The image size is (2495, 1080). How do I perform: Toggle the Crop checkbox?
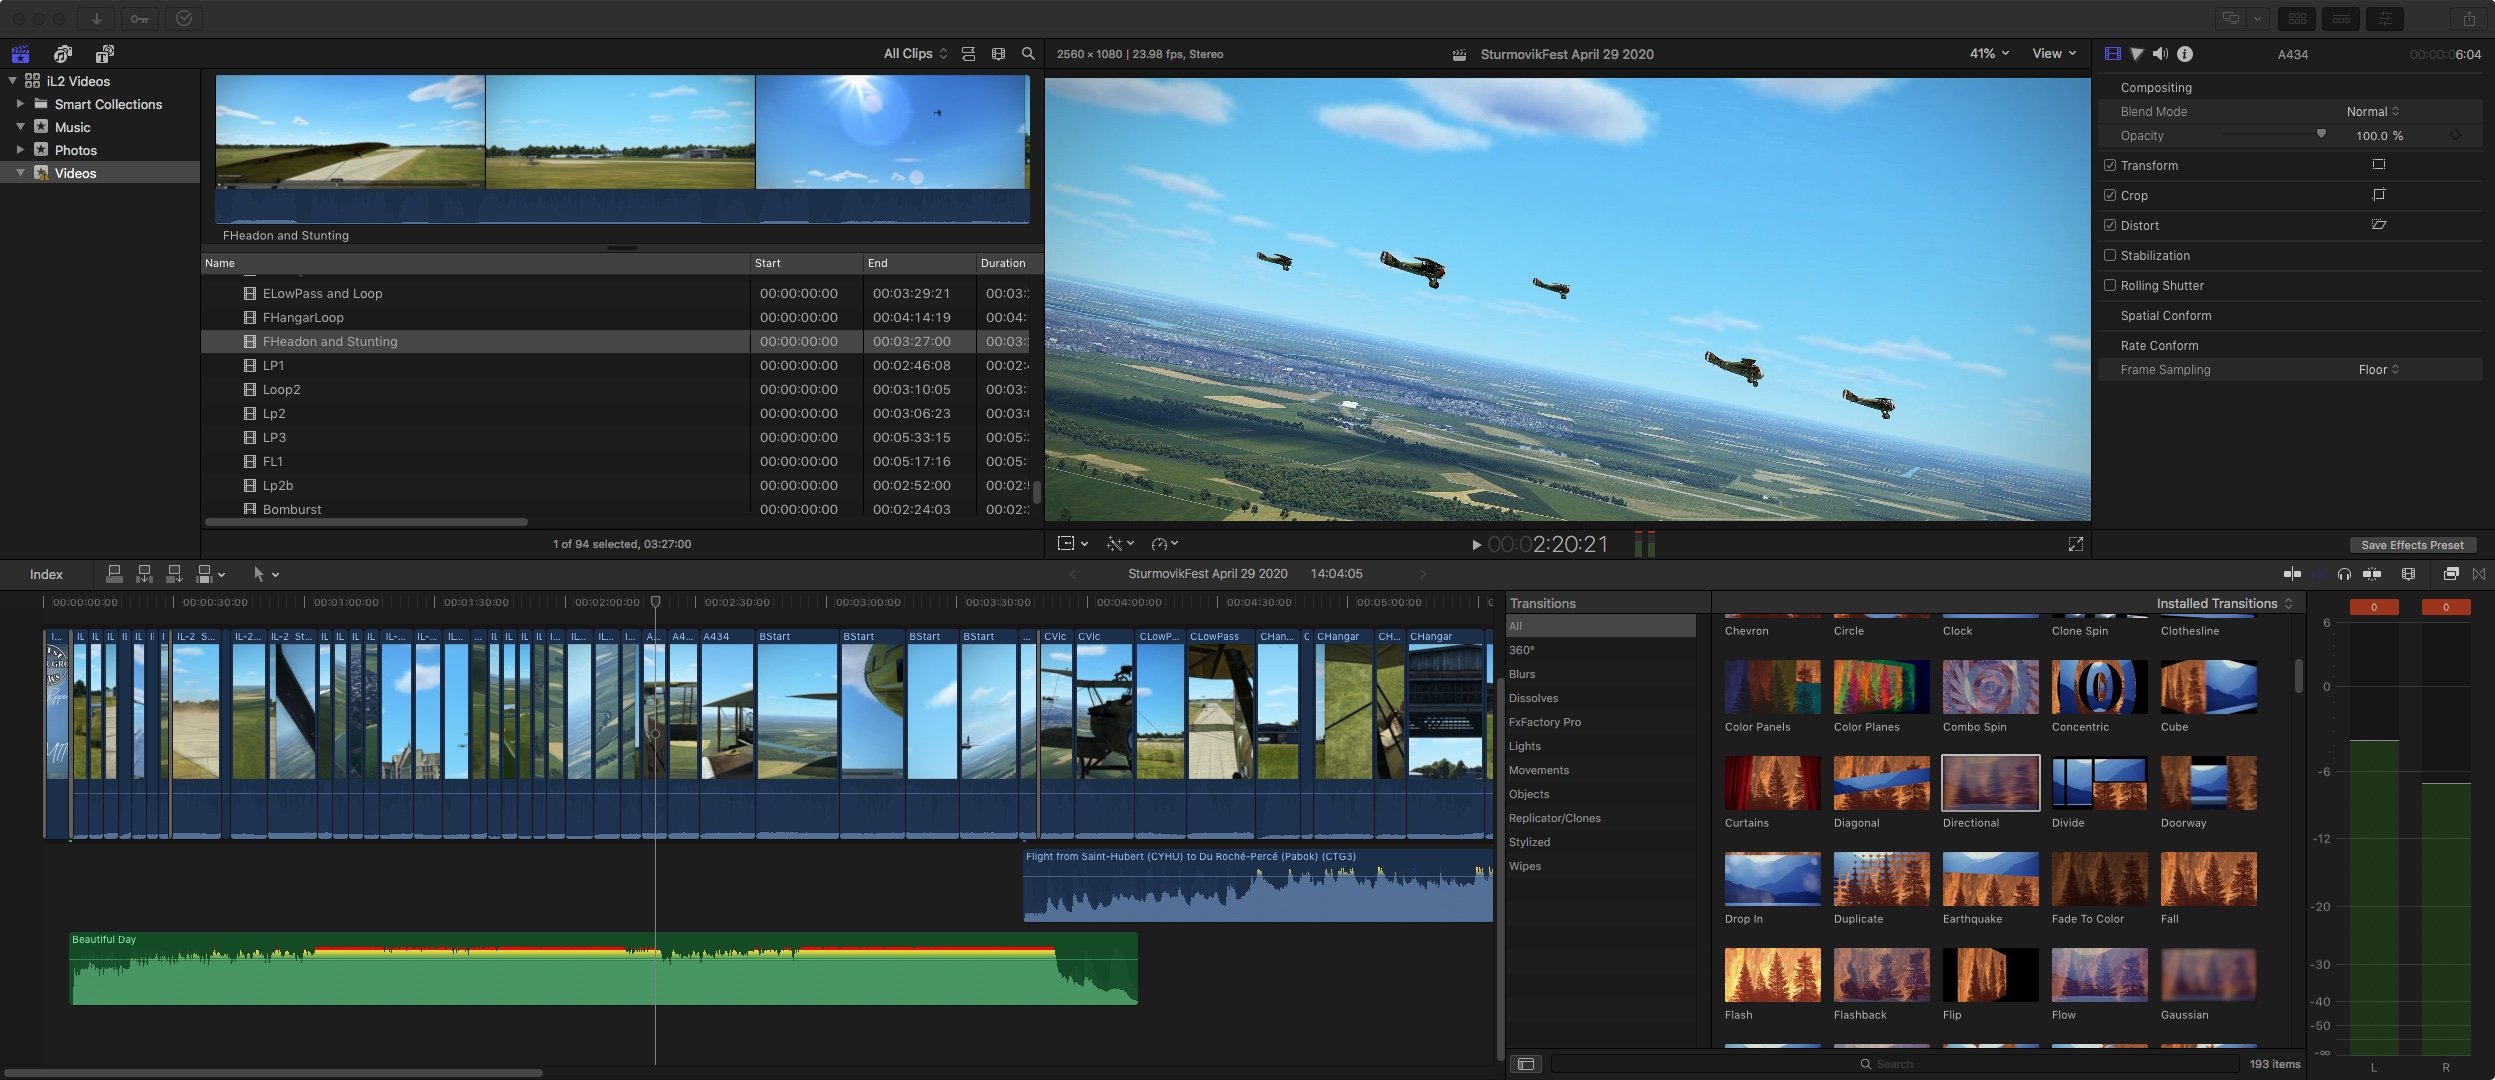point(2110,195)
